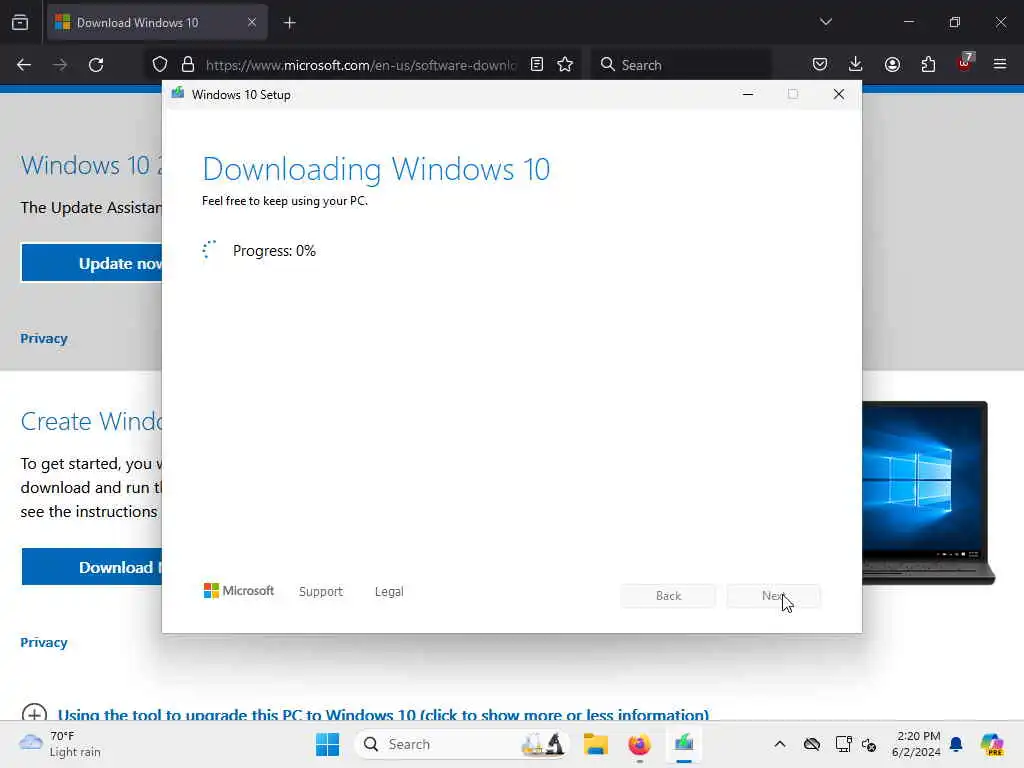Toggle reader view icon in address bar
The height and width of the screenshot is (768, 1024).
click(x=537, y=64)
